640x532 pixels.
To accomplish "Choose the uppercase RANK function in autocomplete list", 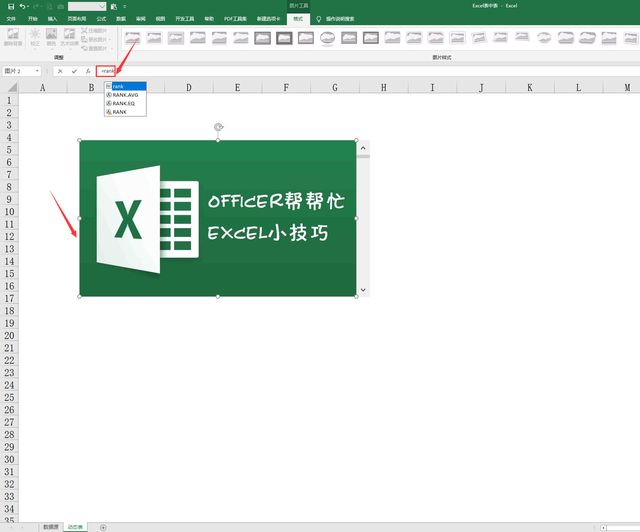I will (x=125, y=112).
